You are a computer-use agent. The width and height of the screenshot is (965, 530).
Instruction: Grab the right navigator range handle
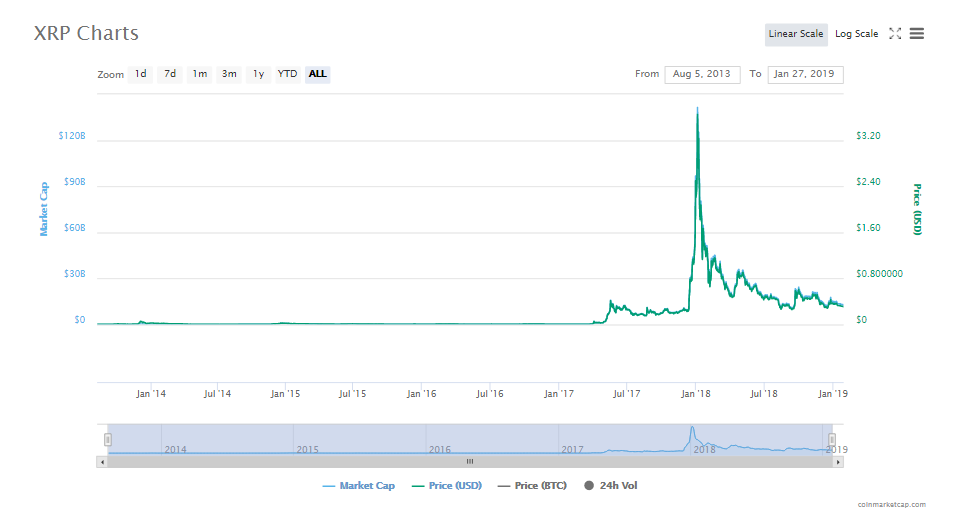pyautogui.click(x=831, y=440)
